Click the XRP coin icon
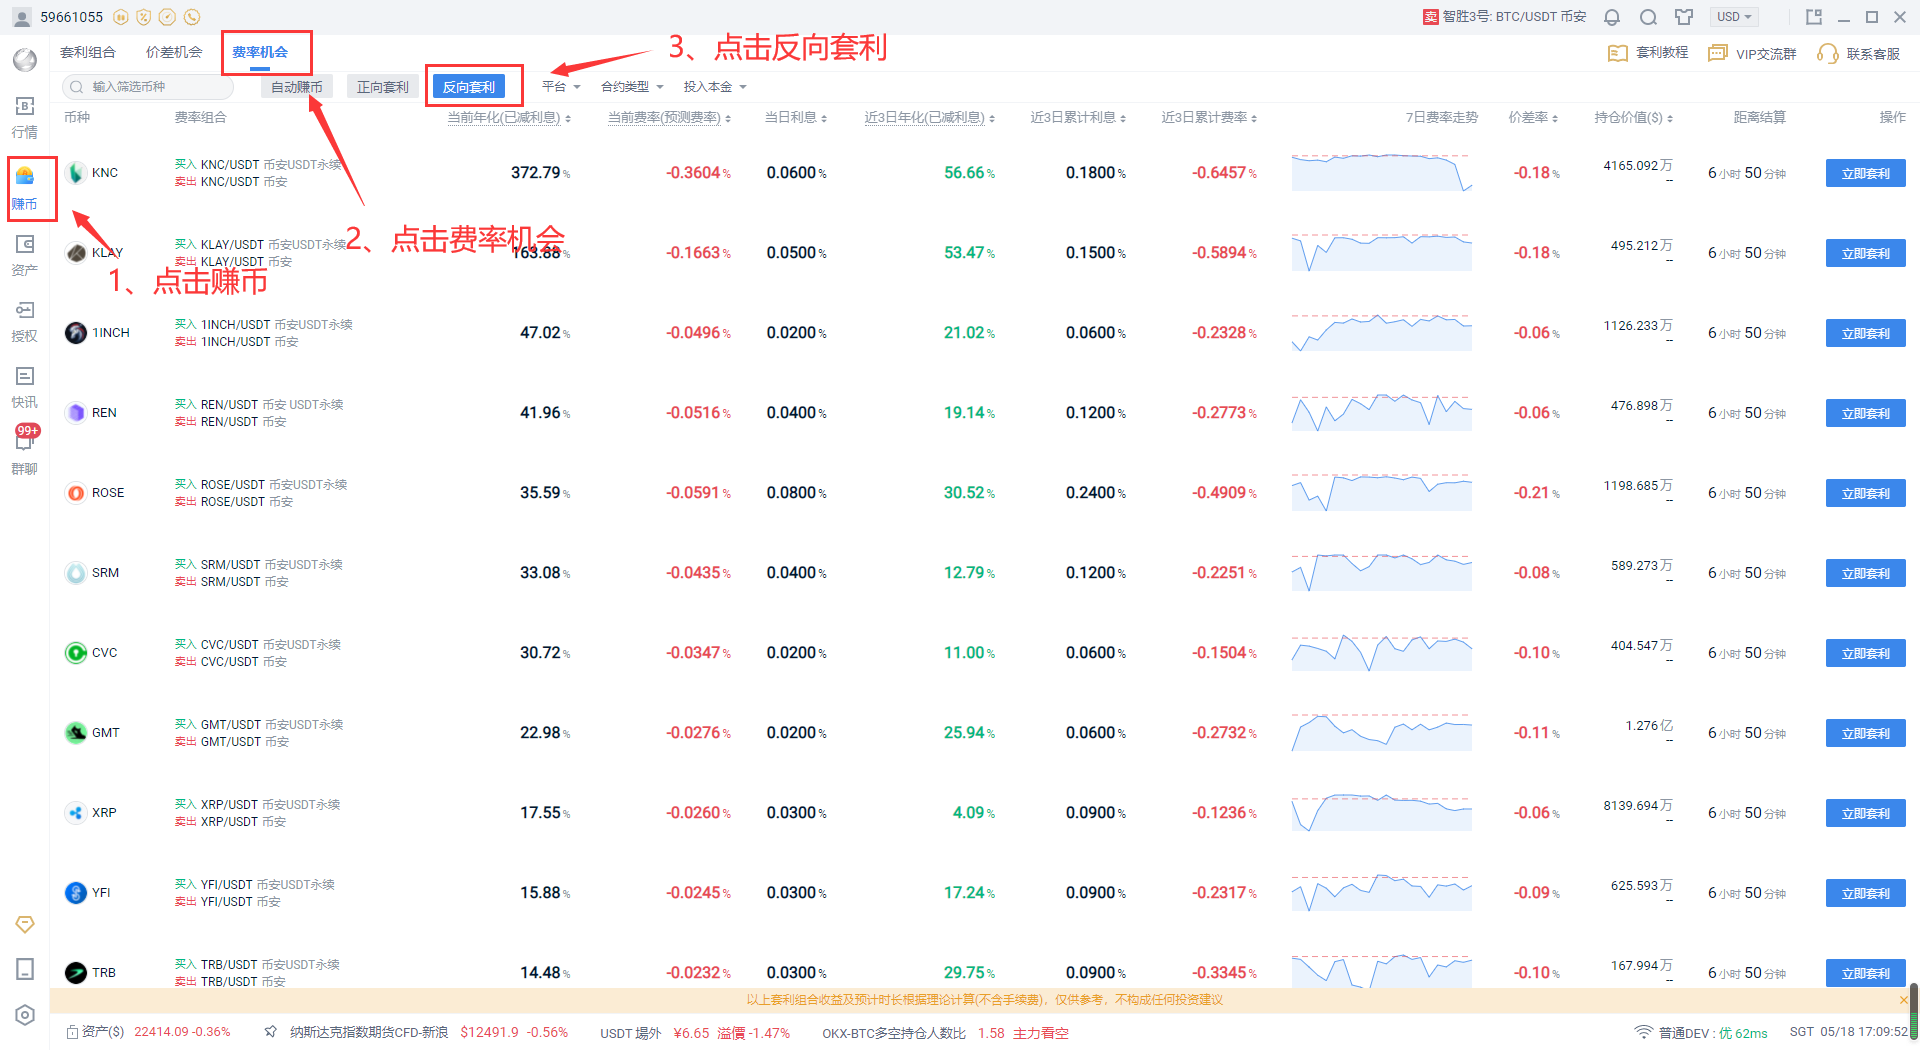The height and width of the screenshot is (1050, 1920). tap(76, 813)
